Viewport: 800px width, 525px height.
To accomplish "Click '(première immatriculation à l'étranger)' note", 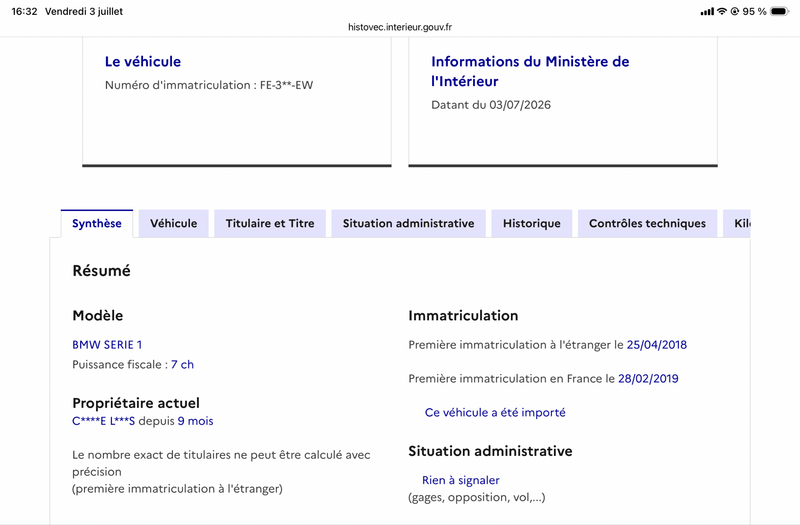I will click(x=177, y=489).
